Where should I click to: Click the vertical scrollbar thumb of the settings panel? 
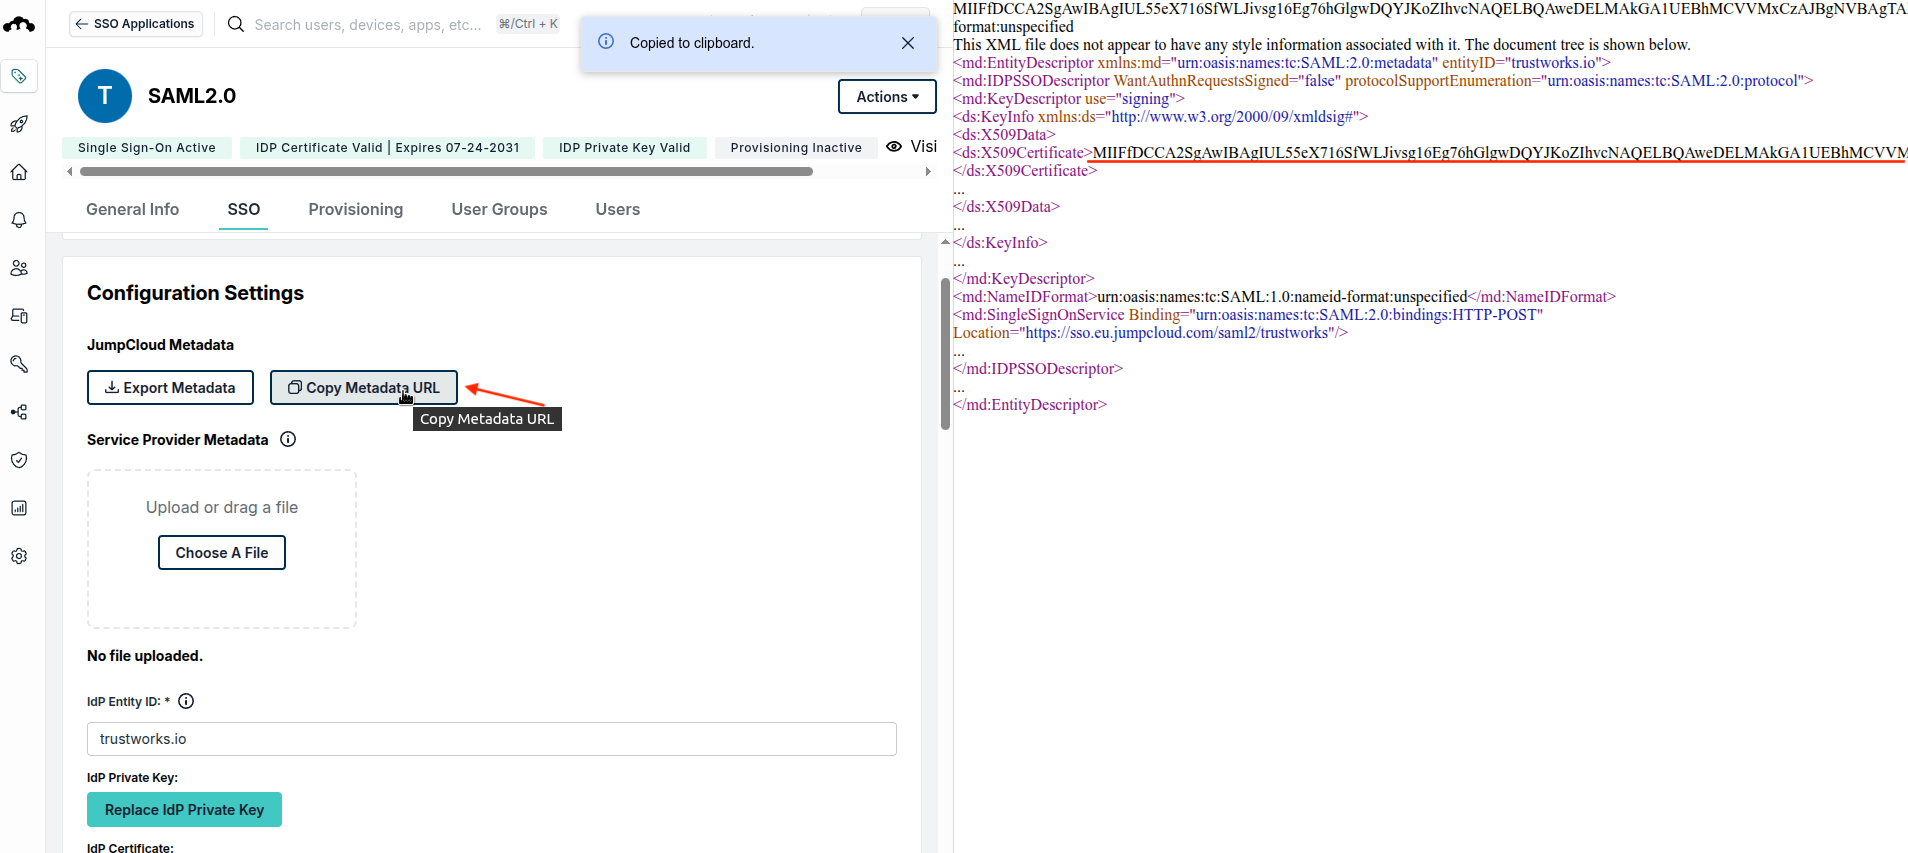[x=945, y=354]
